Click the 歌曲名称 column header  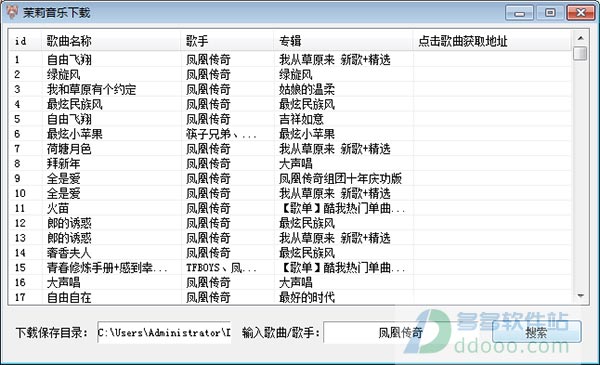click(111, 41)
